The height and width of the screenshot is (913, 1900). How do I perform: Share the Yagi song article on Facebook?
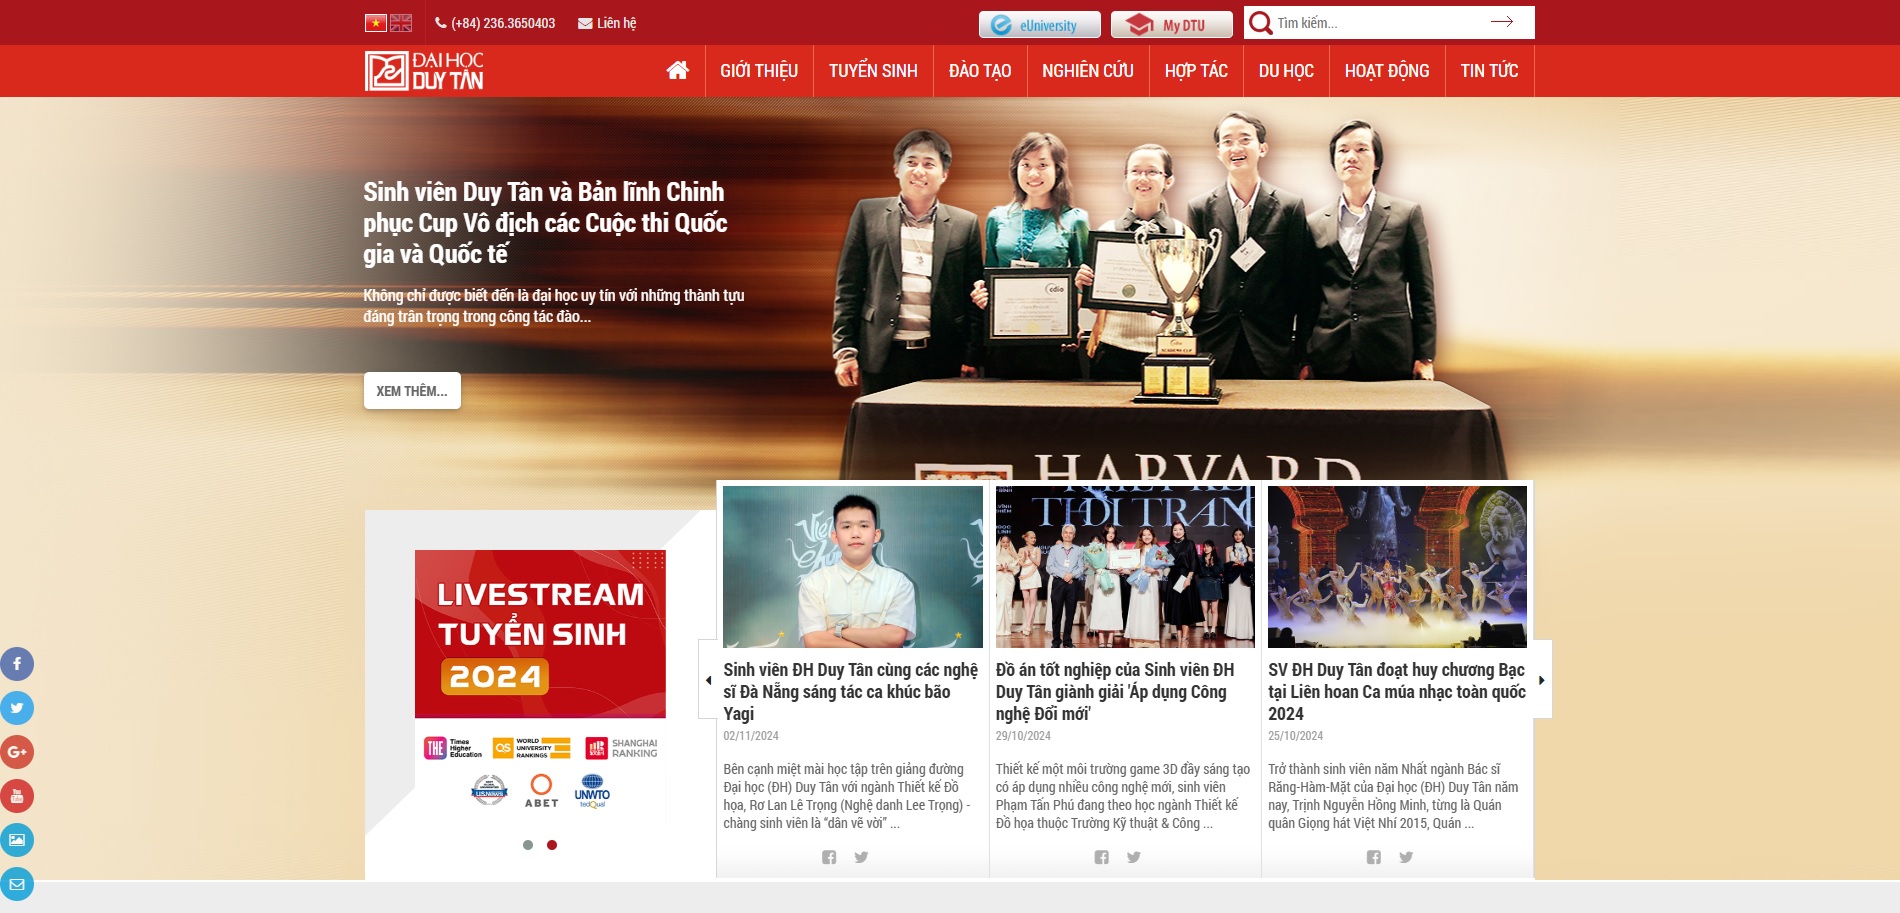(829, 857)
